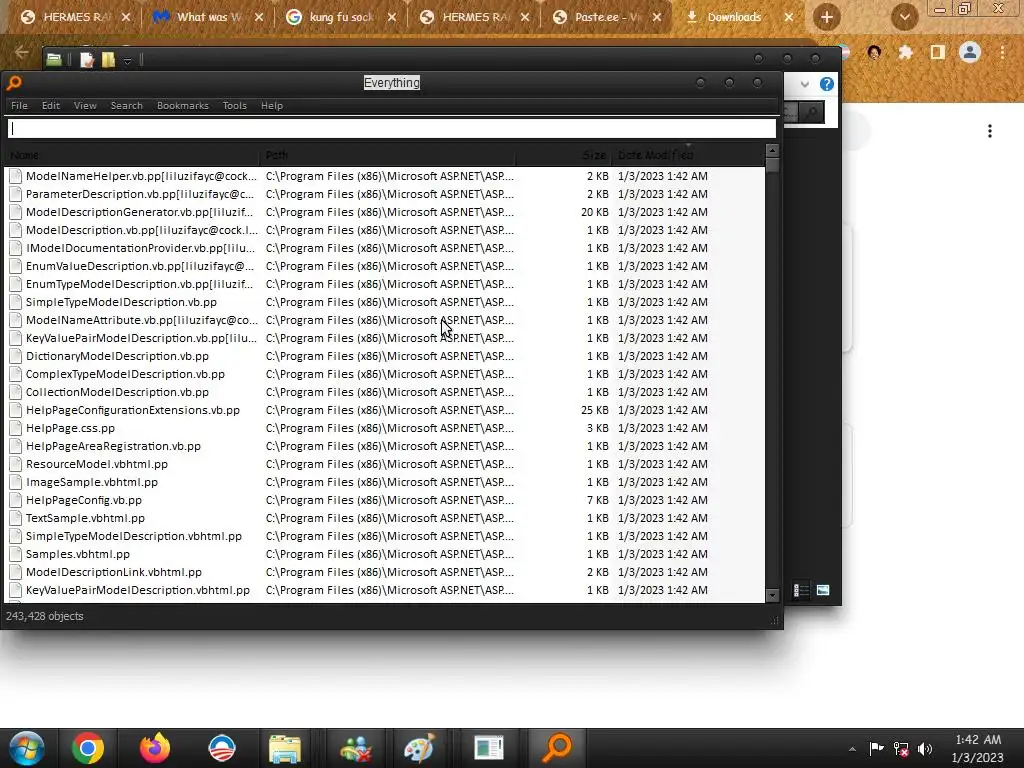The width and height of the screenshot is (1024, 768).
Task: Click the blue help icon in the Explorer window
Action: pos(827,84)
